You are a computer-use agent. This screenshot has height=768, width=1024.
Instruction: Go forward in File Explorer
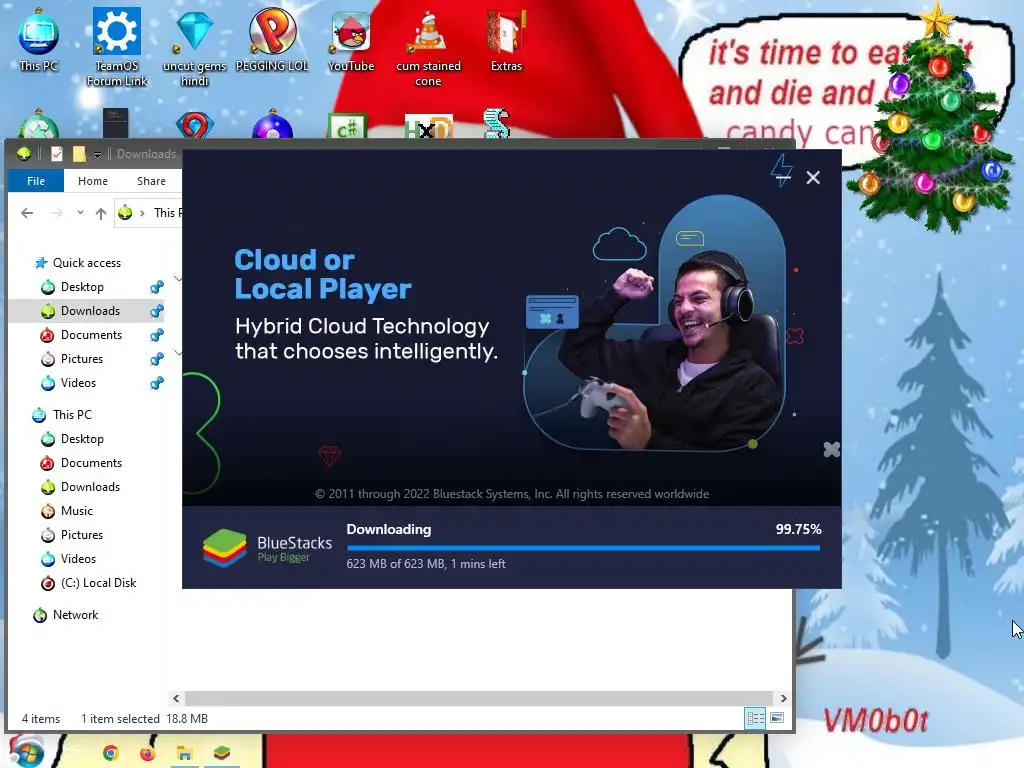(57, 213)
